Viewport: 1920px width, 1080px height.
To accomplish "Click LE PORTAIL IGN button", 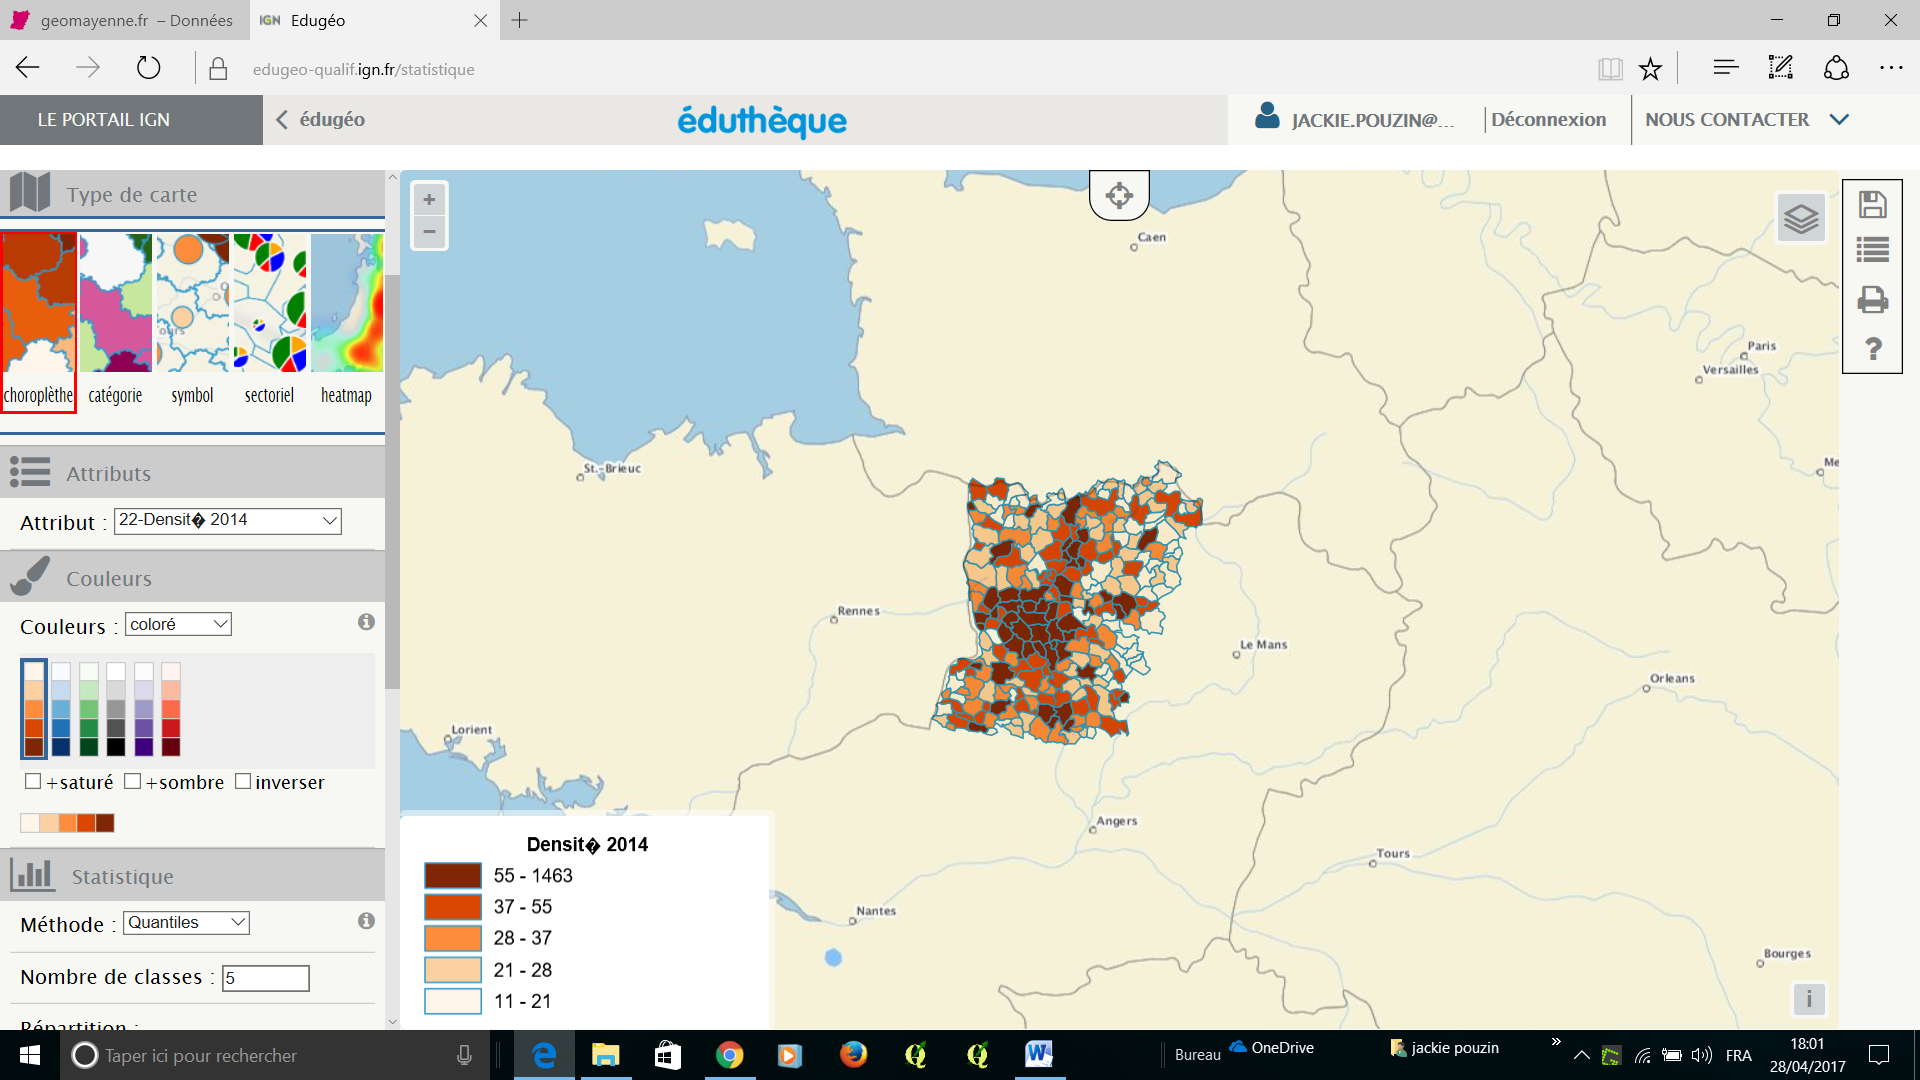I will click(x=104, y=120).
